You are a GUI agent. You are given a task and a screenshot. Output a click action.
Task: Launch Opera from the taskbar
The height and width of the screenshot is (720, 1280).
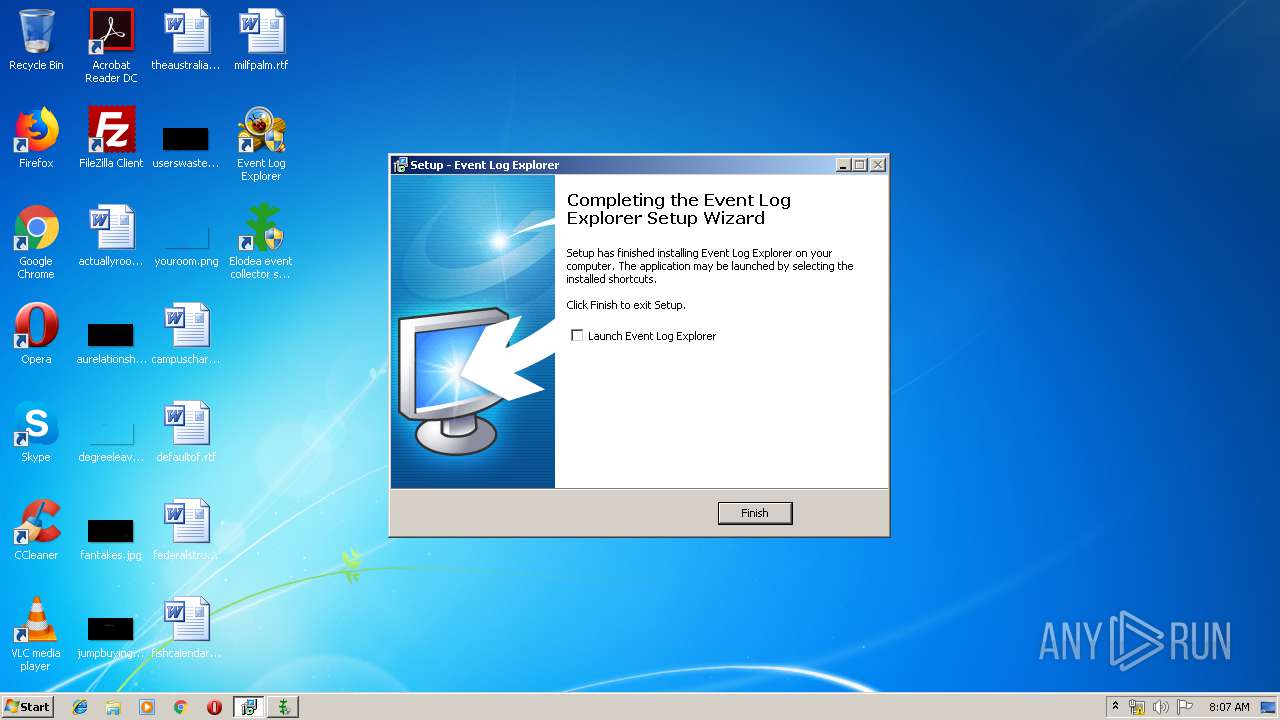coord(214,707)
